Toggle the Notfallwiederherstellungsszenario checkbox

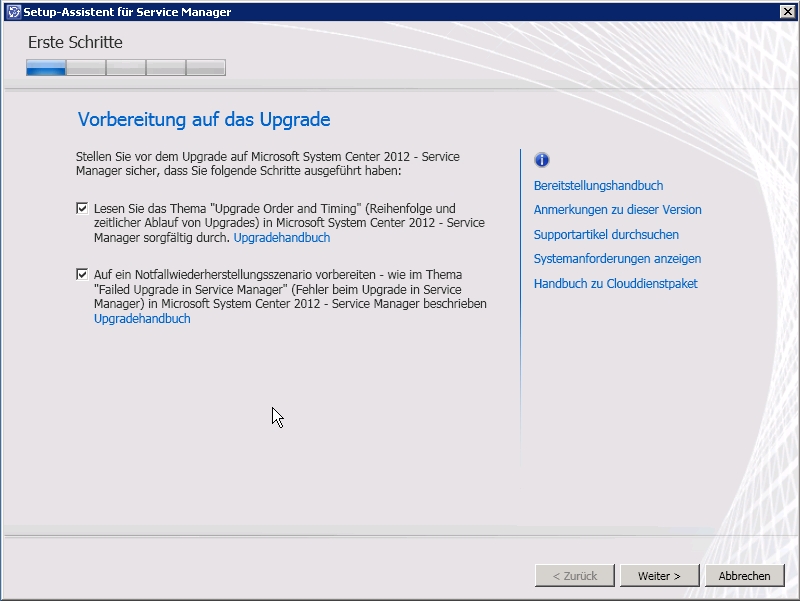click(82, 274)
